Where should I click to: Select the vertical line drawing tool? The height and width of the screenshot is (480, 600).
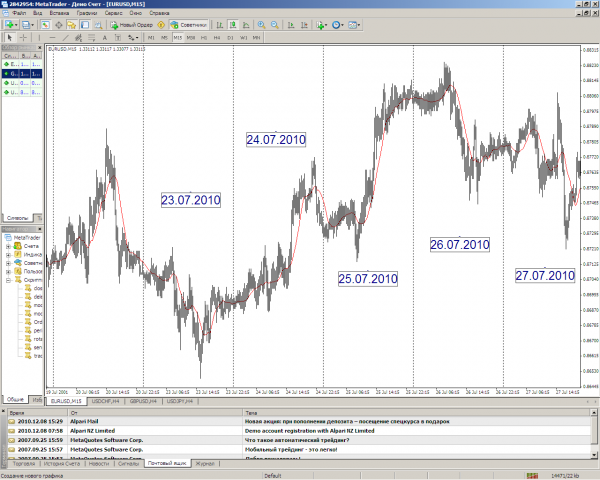pos(39,38)
